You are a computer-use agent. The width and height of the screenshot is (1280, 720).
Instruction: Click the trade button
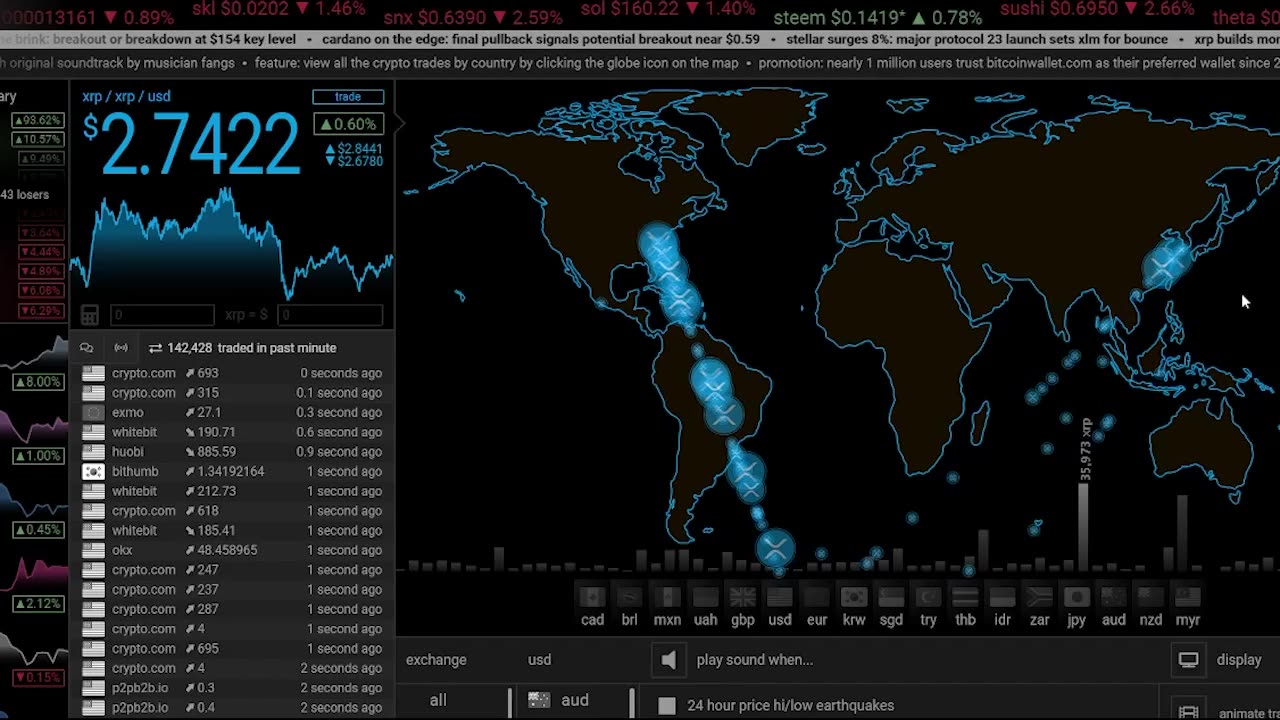click(348, 97)
